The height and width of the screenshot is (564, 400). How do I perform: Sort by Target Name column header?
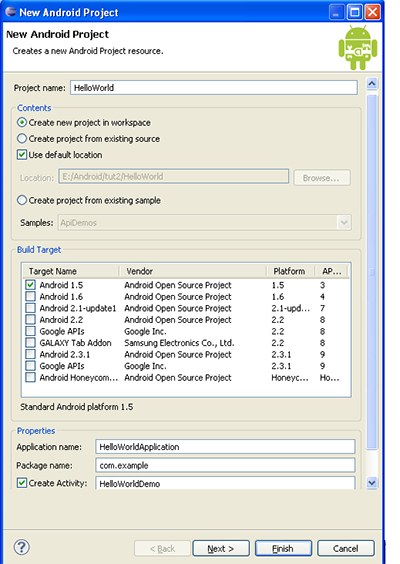[71, 271]
